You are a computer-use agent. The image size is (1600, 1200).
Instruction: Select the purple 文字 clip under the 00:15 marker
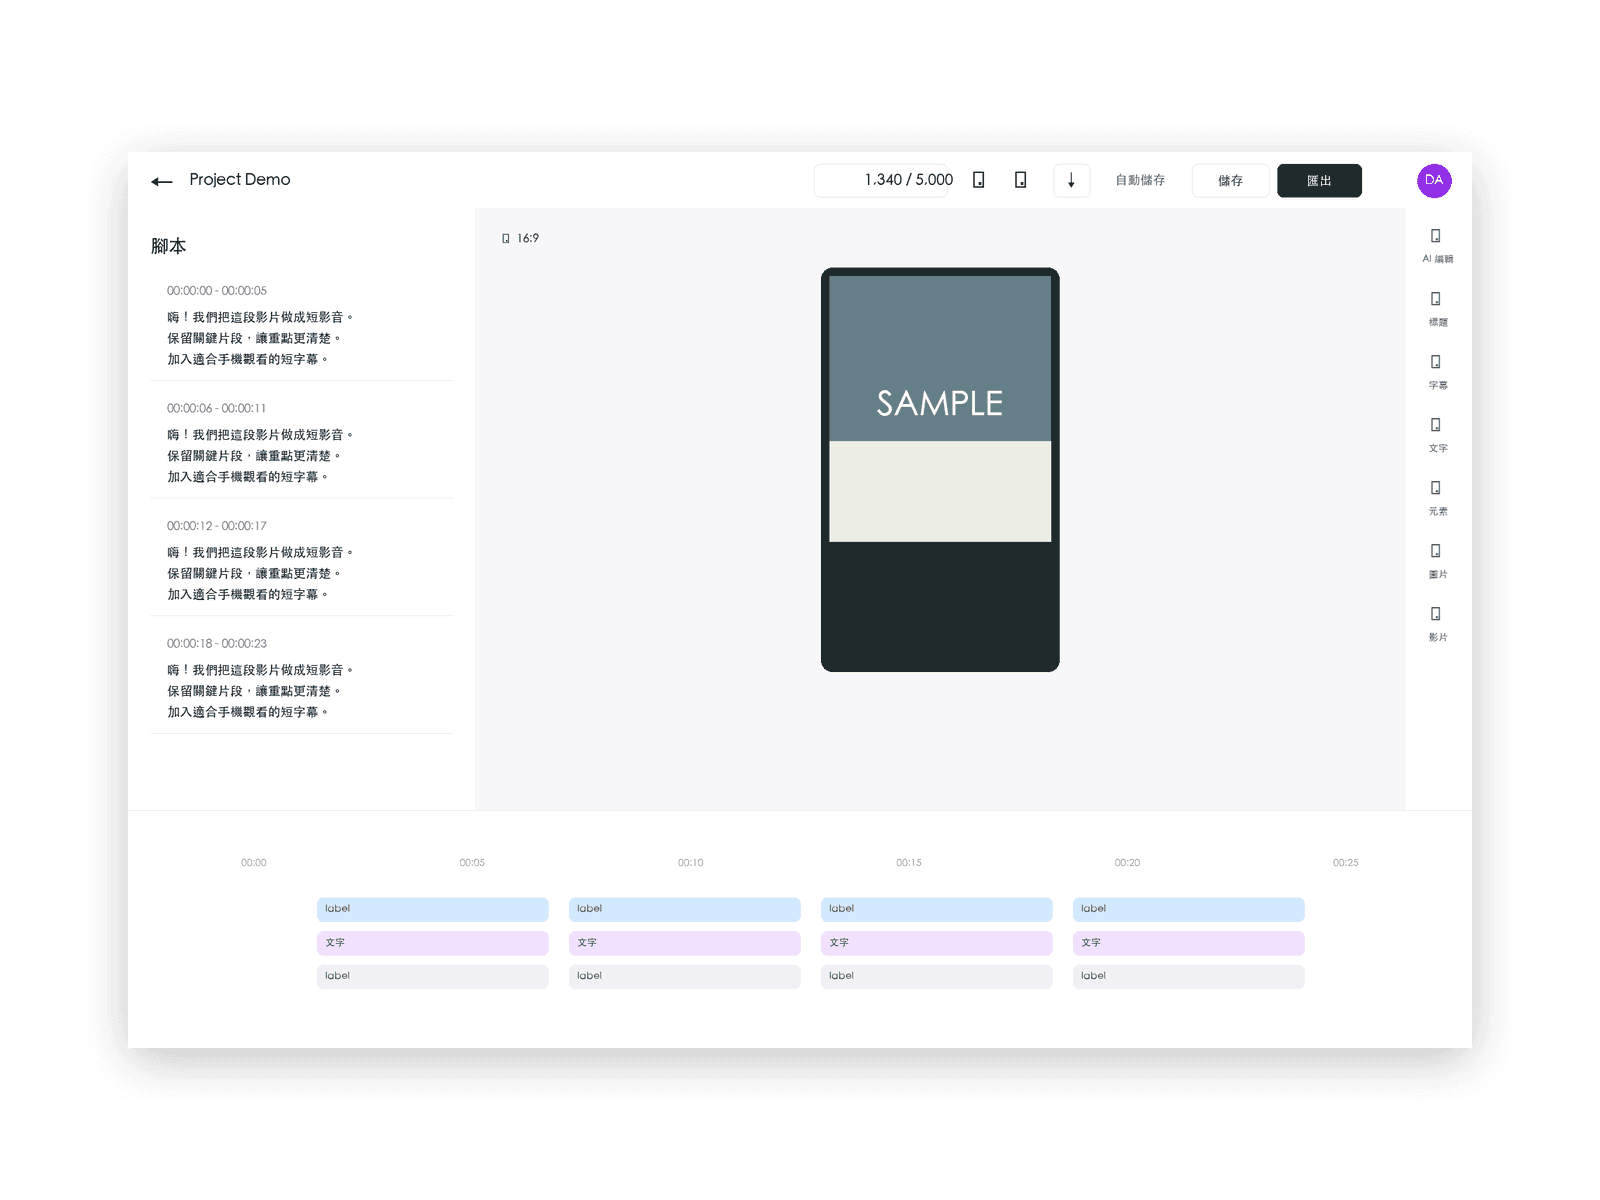[x=937, y=943]
